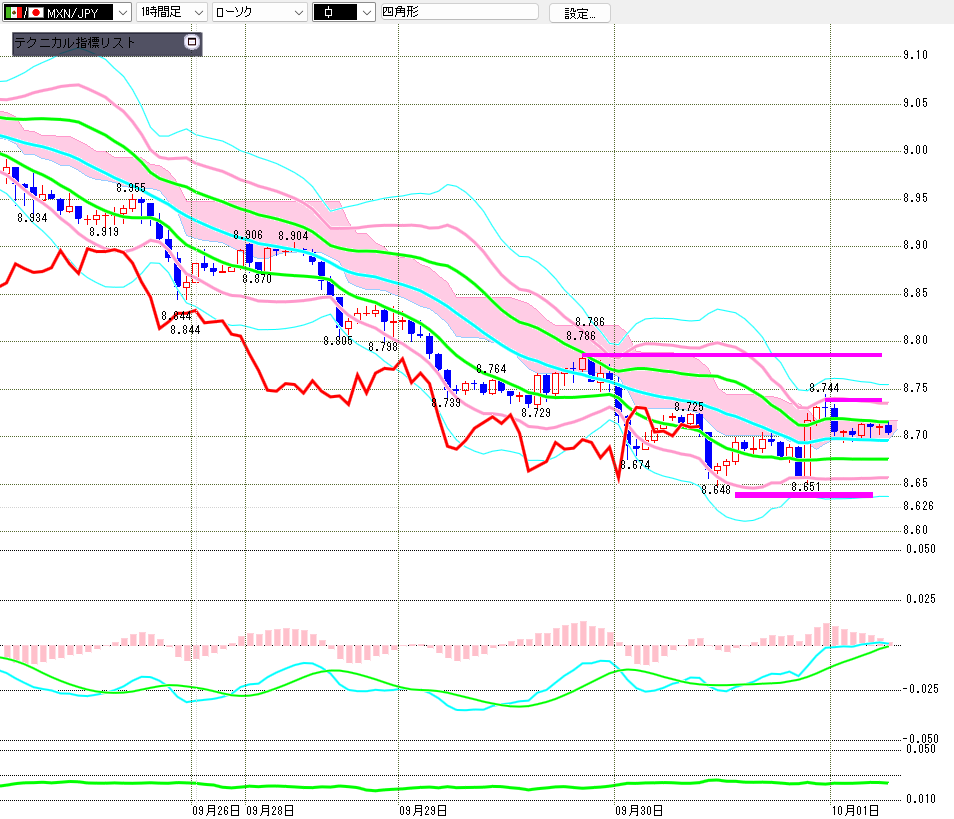954x819 pixels.
Task: Click the 8.626 axis price value
Action: [x=918, y=506]
